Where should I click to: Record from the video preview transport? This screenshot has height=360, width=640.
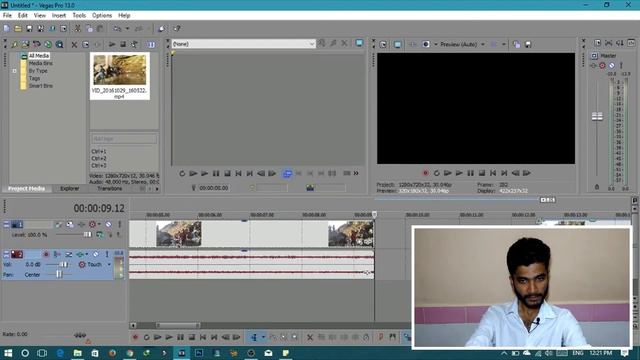425,173
